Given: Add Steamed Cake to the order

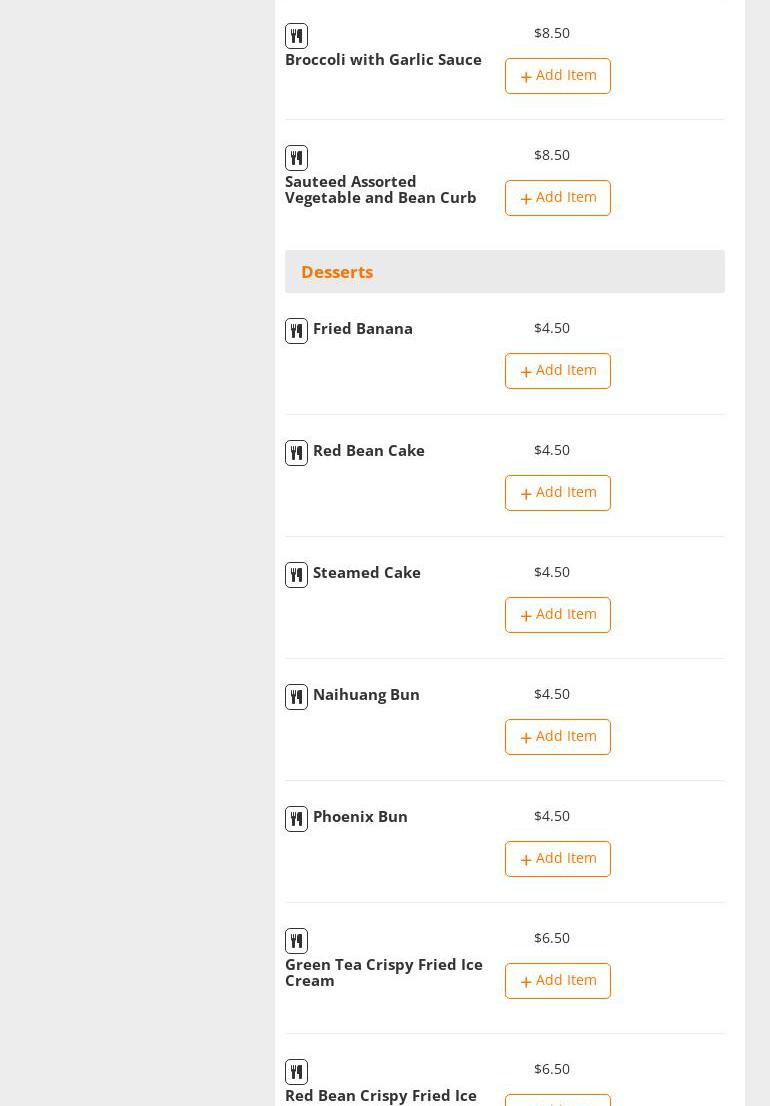Looking at the screenshot, I should click(x=558, y=615).
